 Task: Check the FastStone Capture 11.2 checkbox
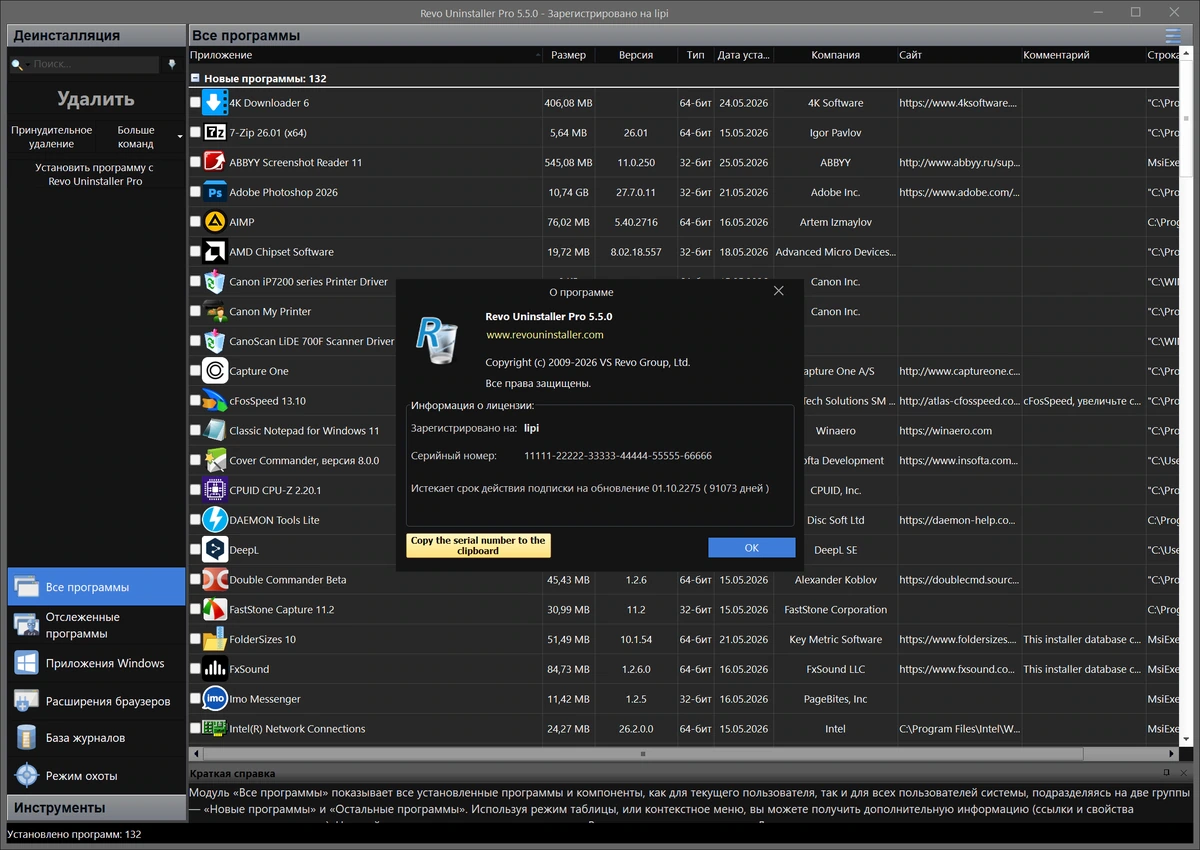click(x=195, y=609)
